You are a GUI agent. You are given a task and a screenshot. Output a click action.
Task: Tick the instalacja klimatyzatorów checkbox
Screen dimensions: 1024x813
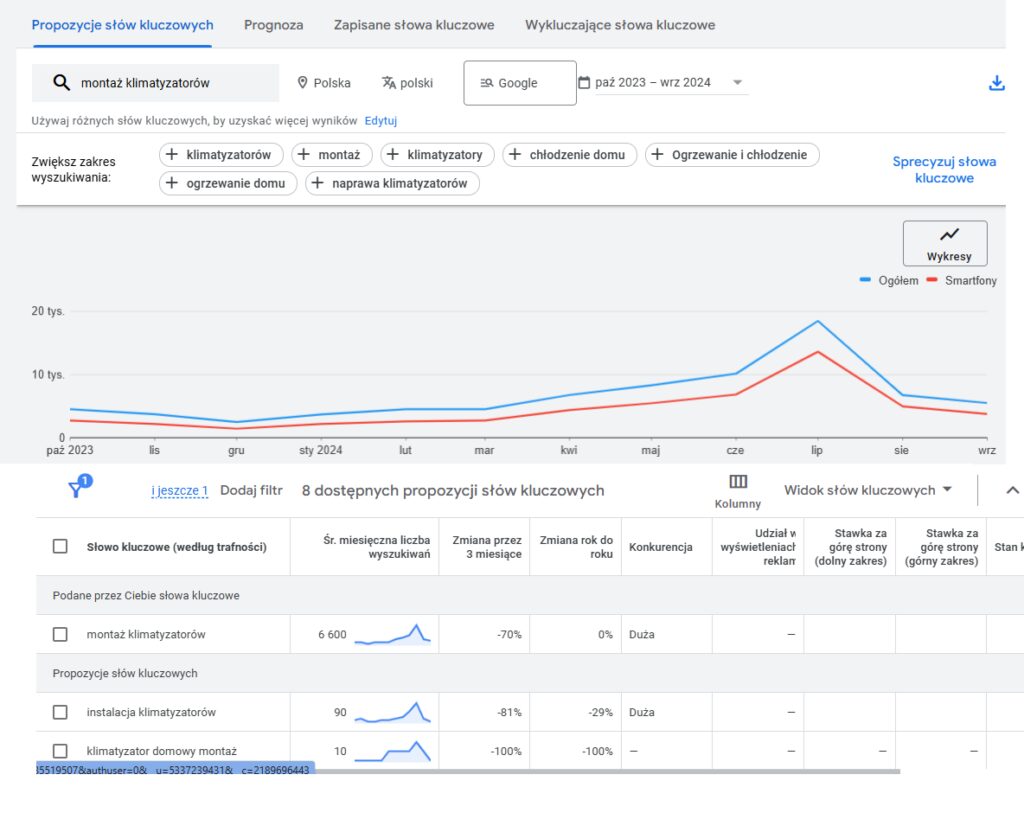pyautogui.click(x=60, y=712)
